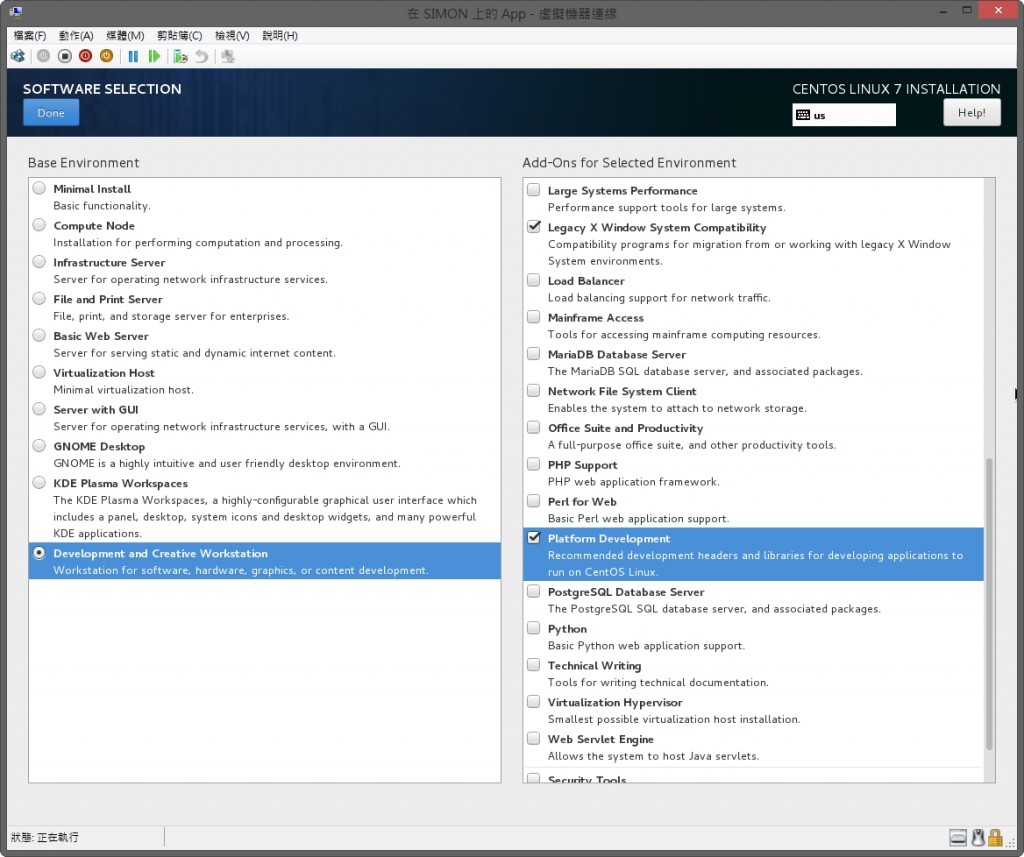Open the 檔案(F) menu
Viewport: 1024px width, 857px height.
(x=29, y=35)
